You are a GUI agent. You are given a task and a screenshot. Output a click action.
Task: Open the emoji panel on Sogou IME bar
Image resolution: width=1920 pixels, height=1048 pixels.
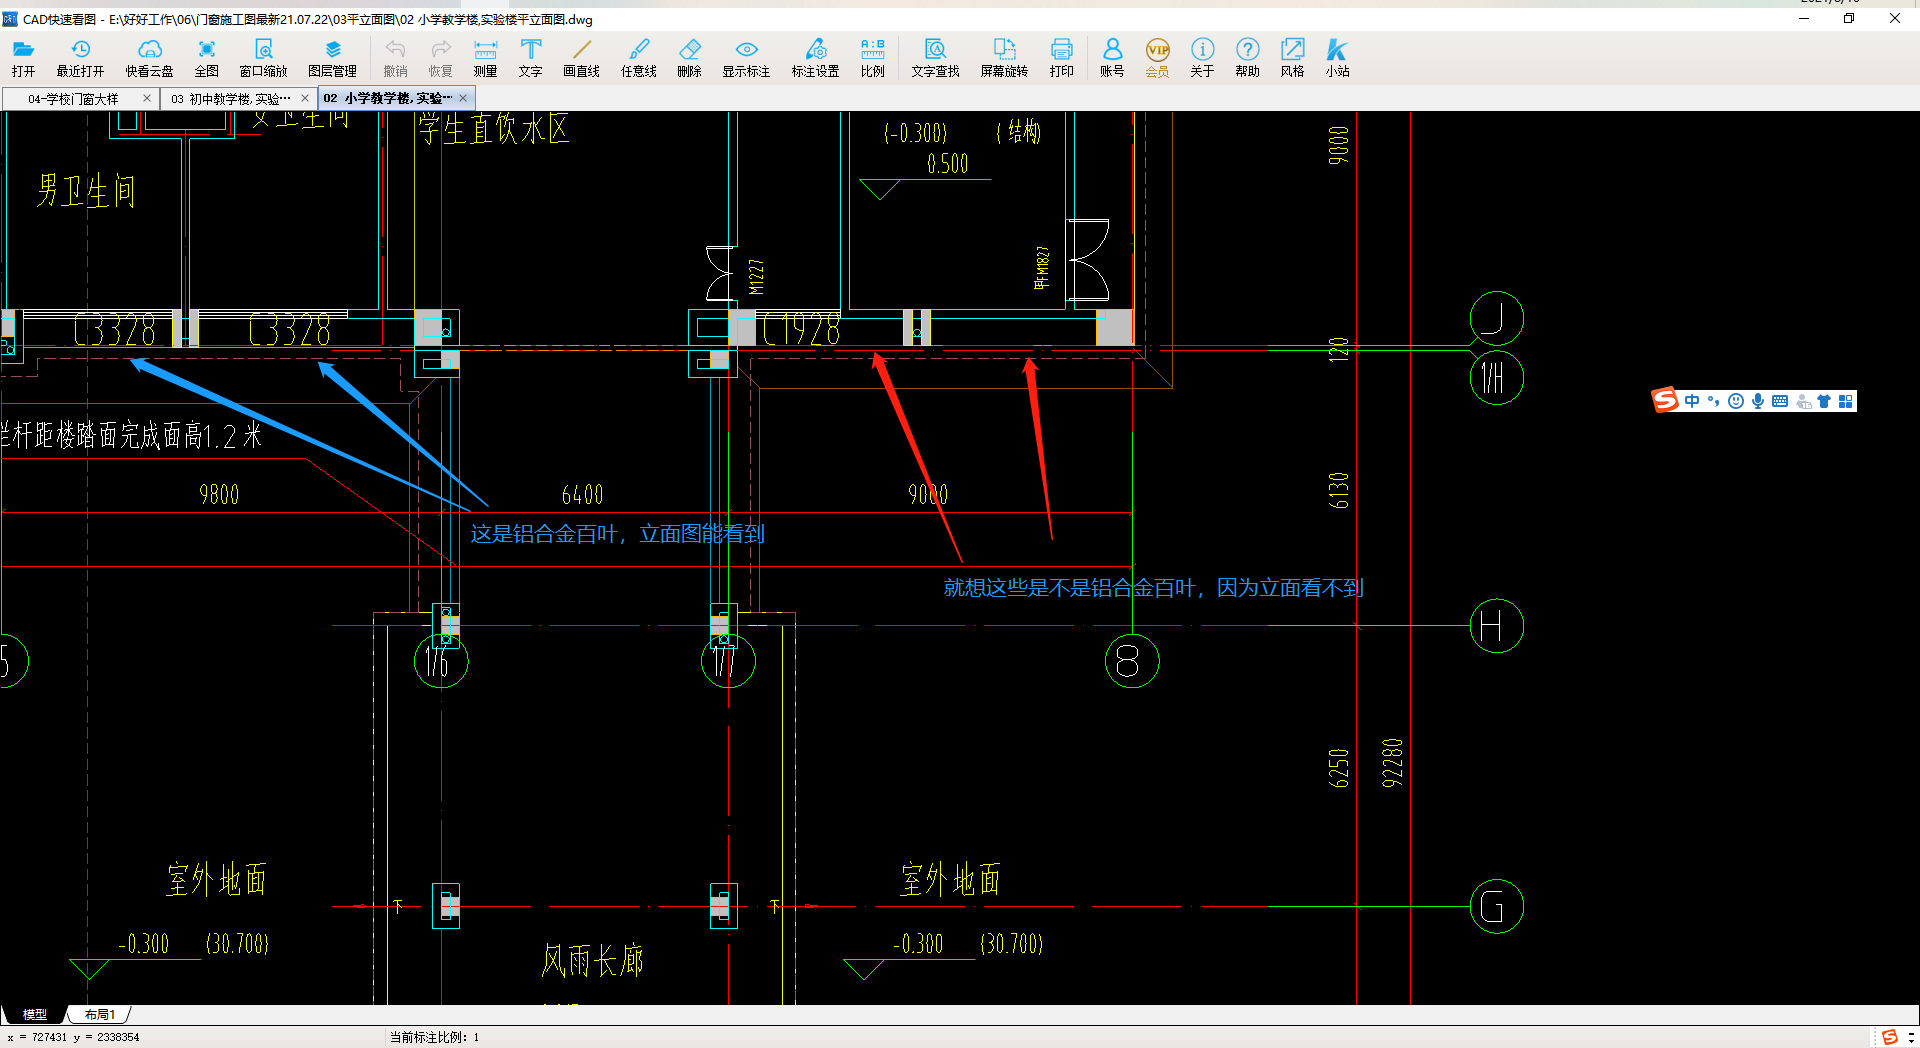pos(1736,401)
